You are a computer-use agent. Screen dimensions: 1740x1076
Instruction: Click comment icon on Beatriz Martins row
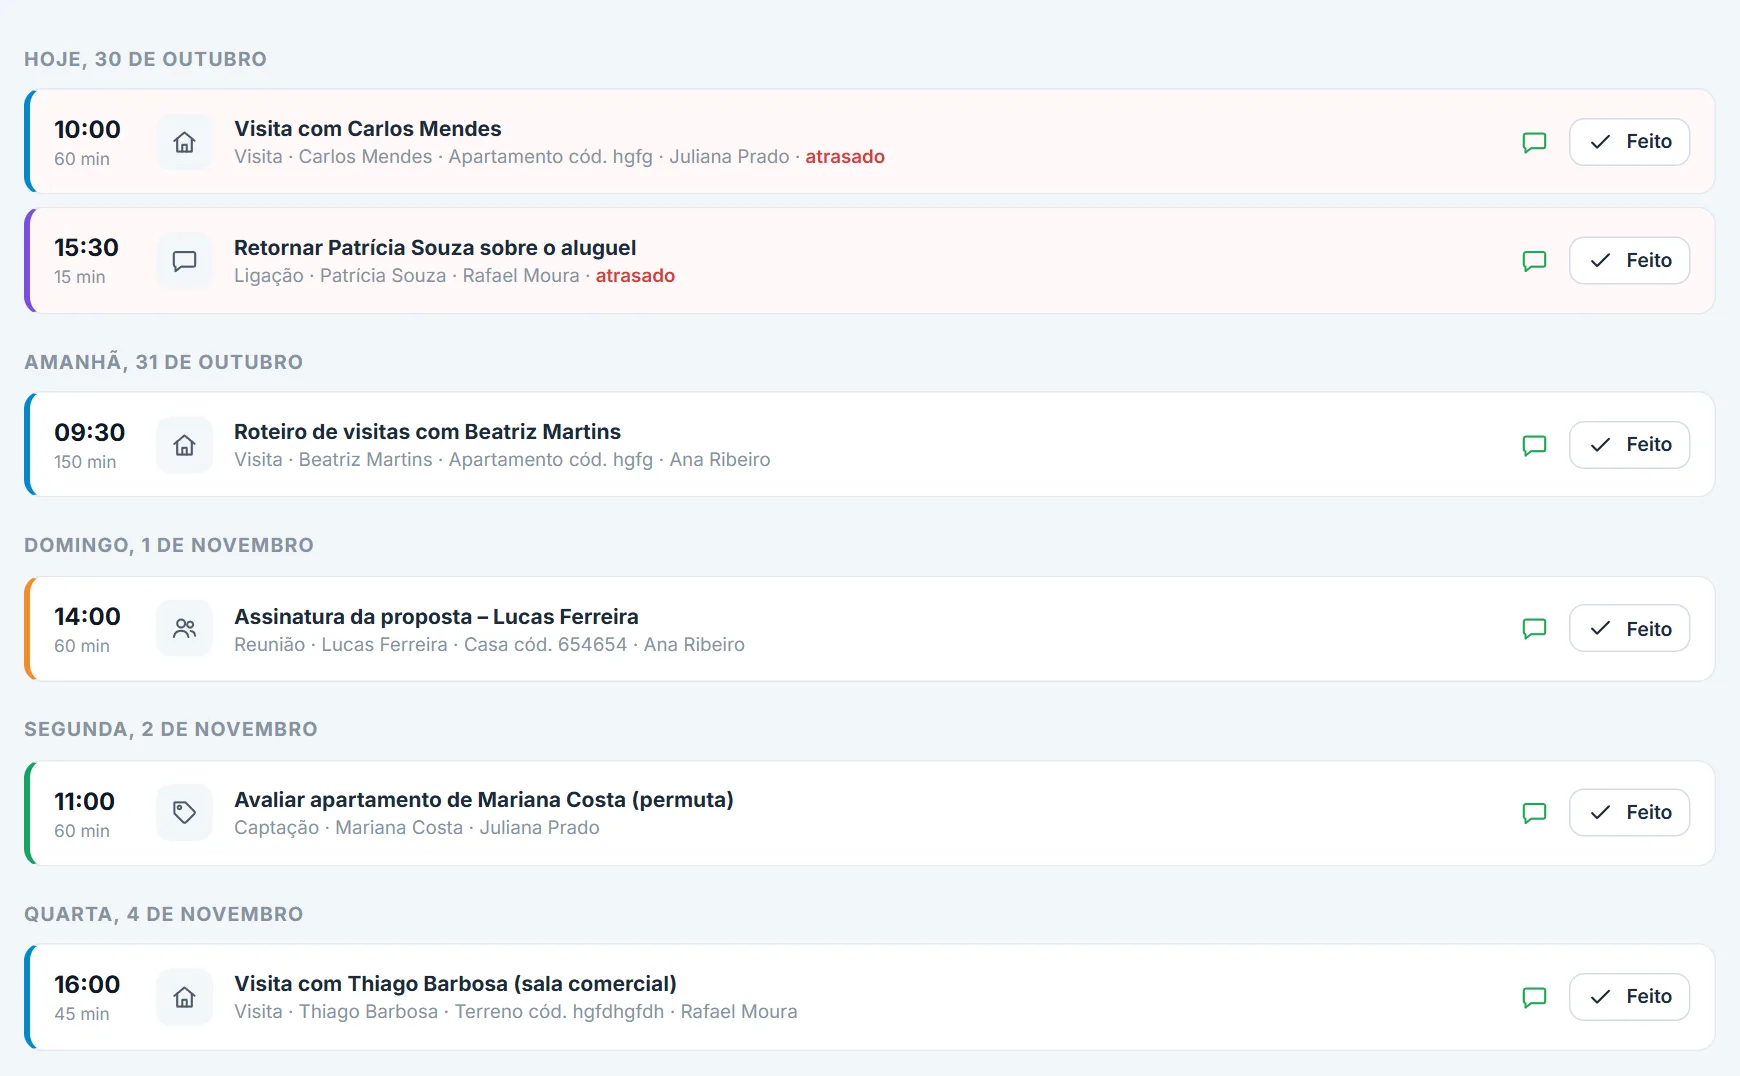[1534, 445]
